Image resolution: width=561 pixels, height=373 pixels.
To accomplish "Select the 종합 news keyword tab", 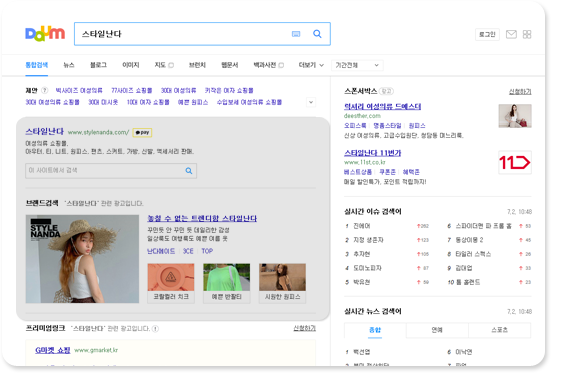I will pyautogui.click(x=375, y=330).
